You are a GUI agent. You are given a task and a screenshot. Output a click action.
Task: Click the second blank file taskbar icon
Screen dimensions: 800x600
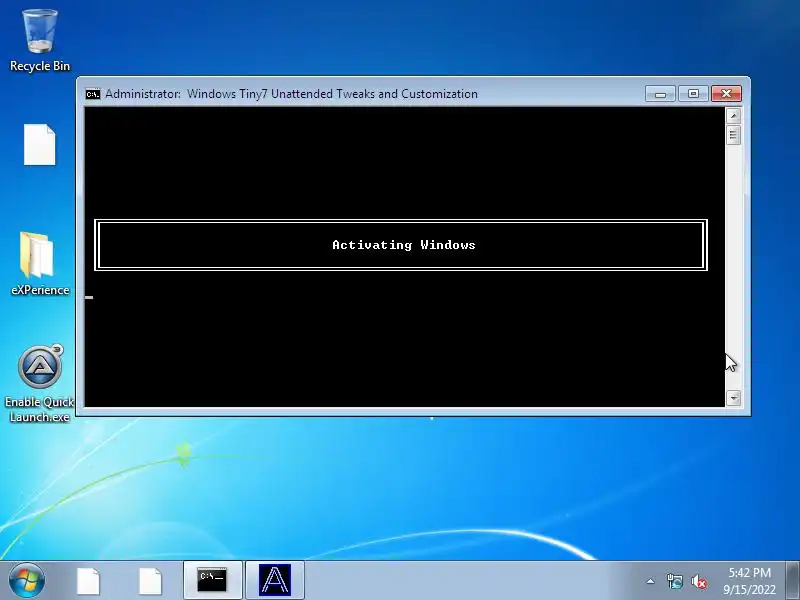(151, 581)
